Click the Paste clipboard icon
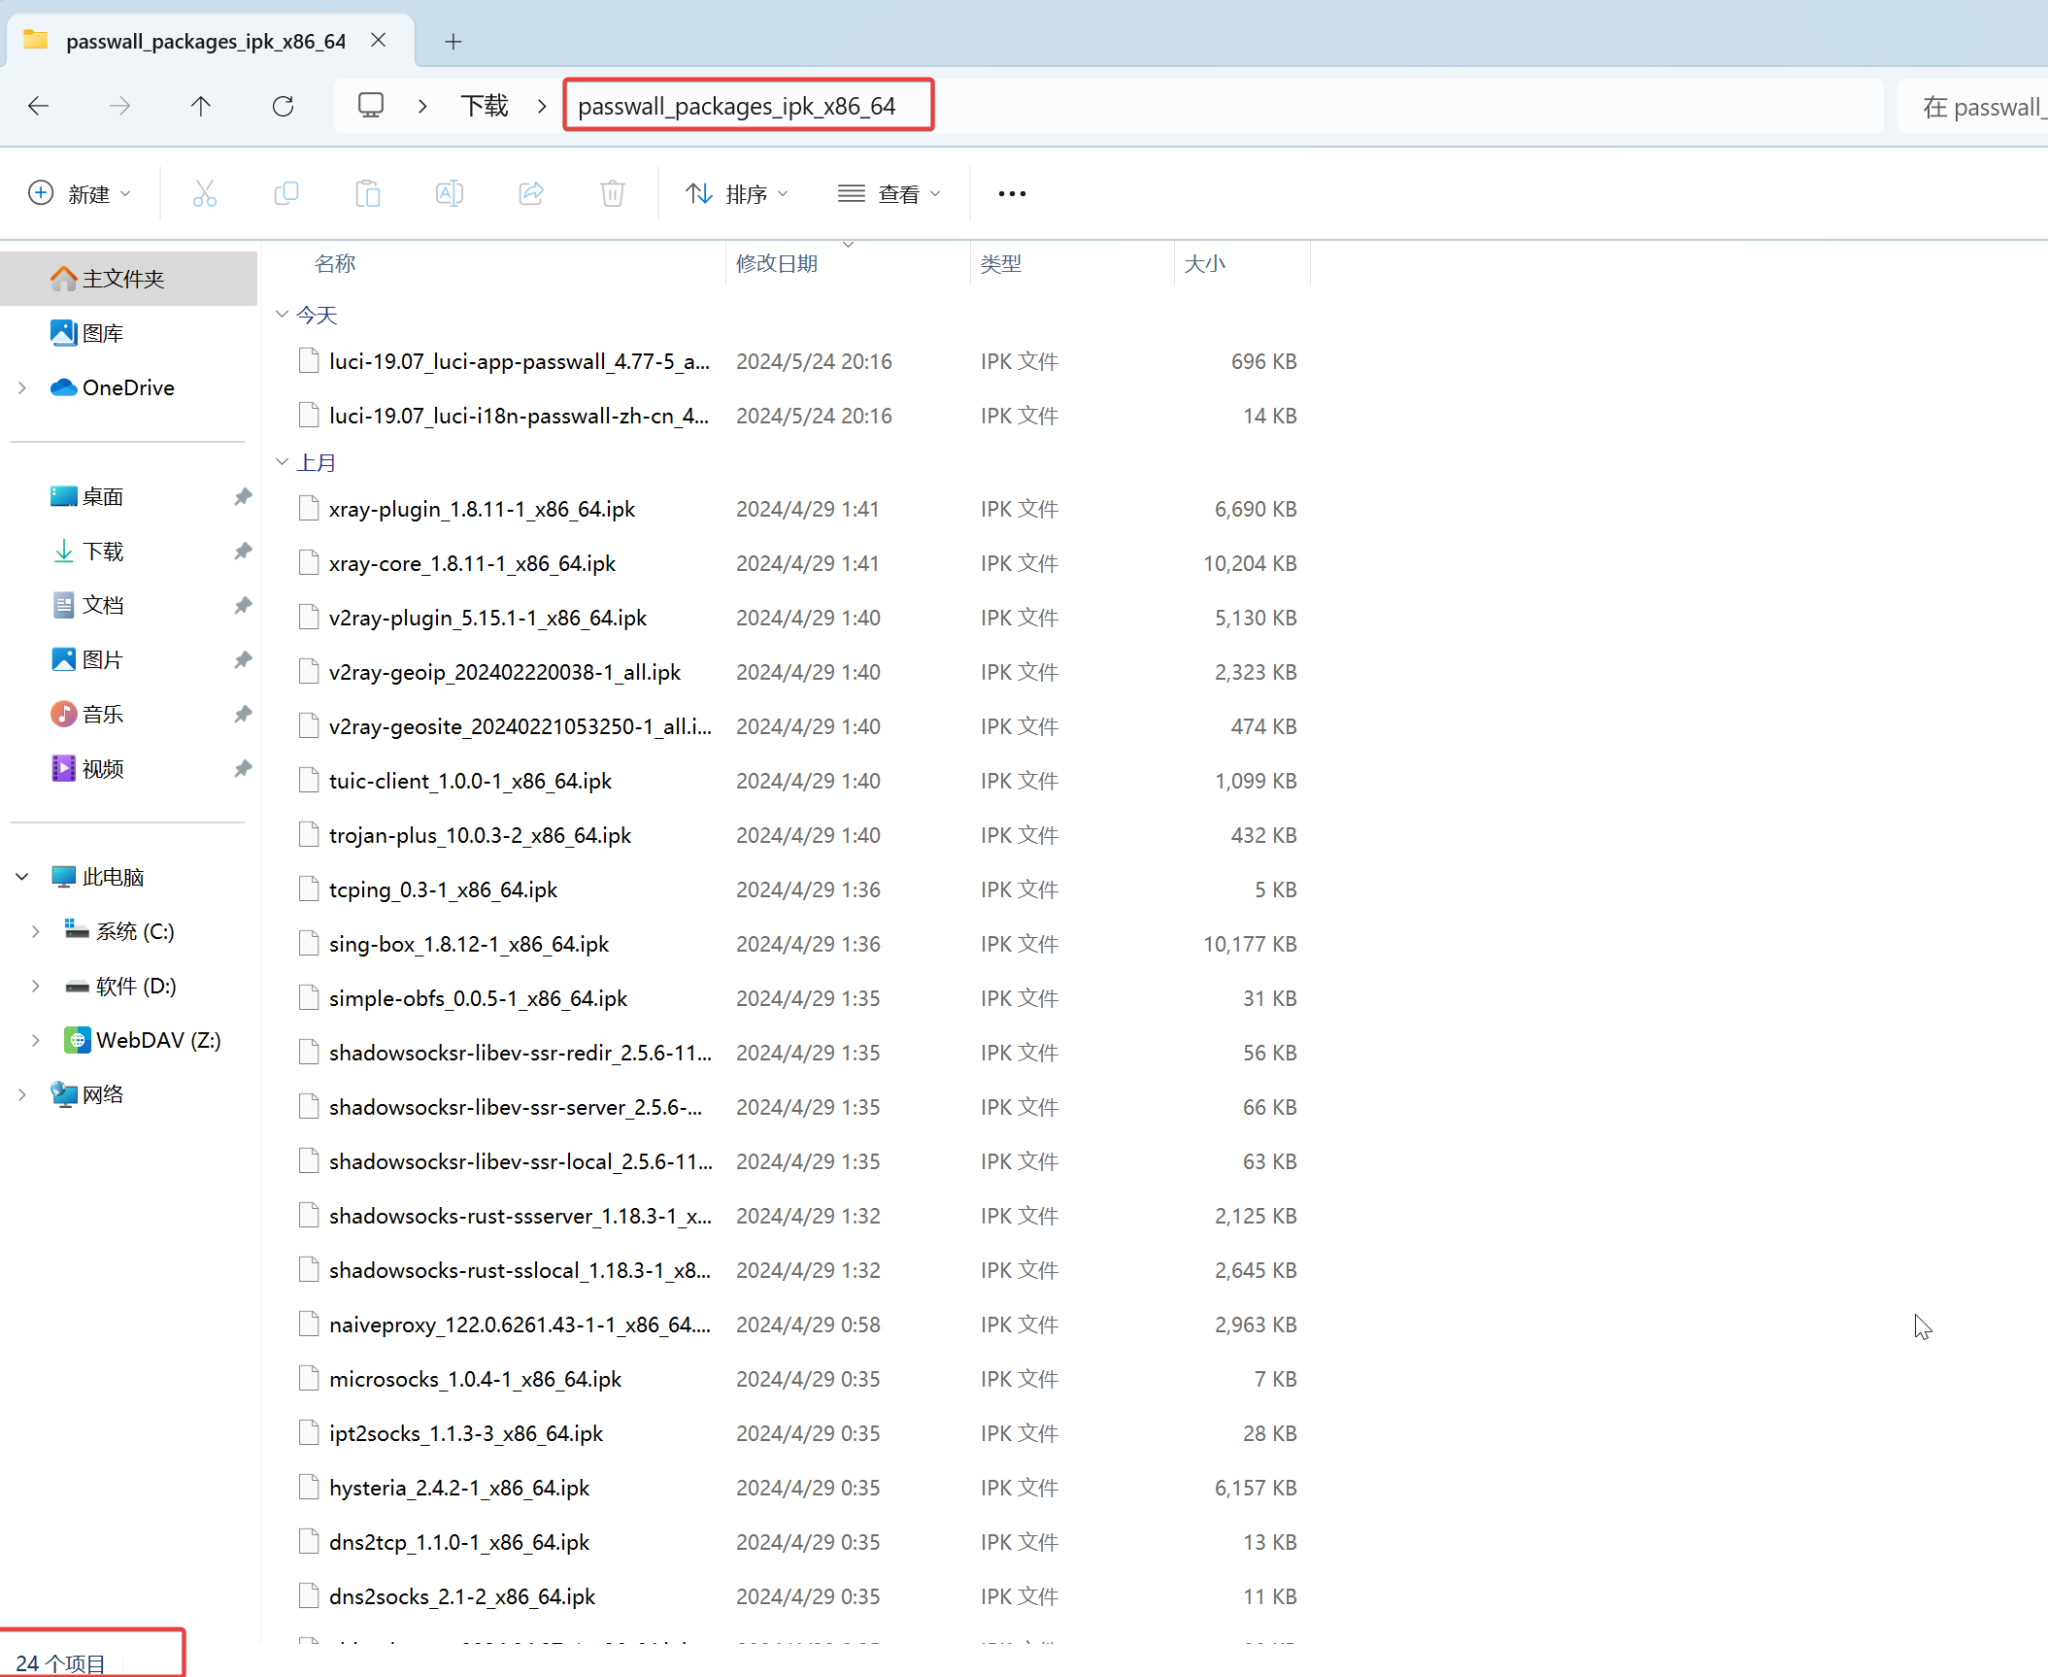 tap(368, 193)
